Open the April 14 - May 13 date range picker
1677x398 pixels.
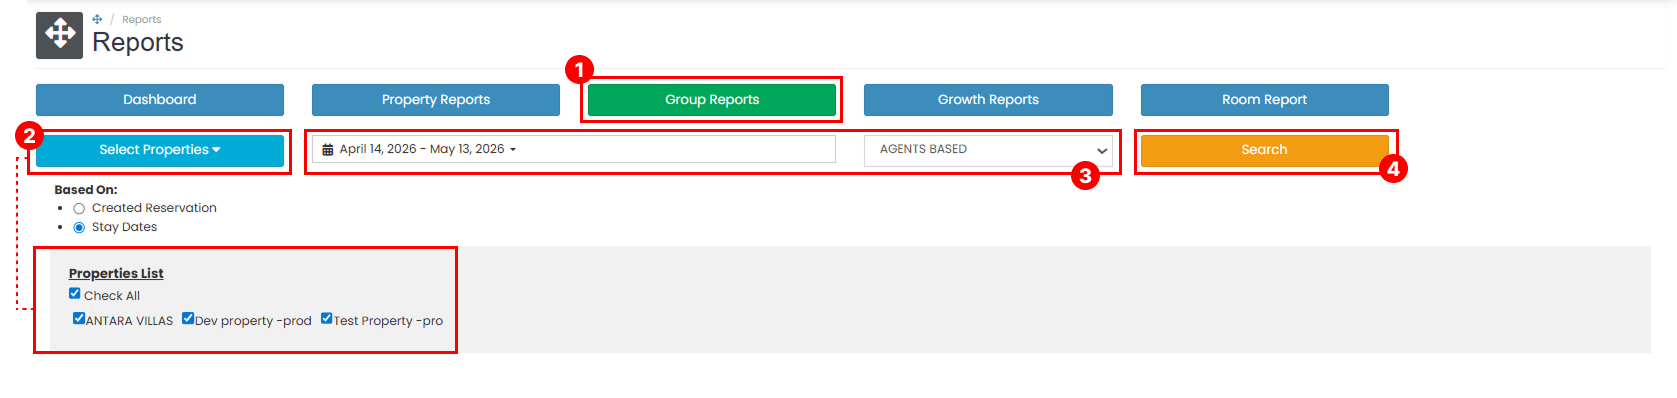click(574, 149)
